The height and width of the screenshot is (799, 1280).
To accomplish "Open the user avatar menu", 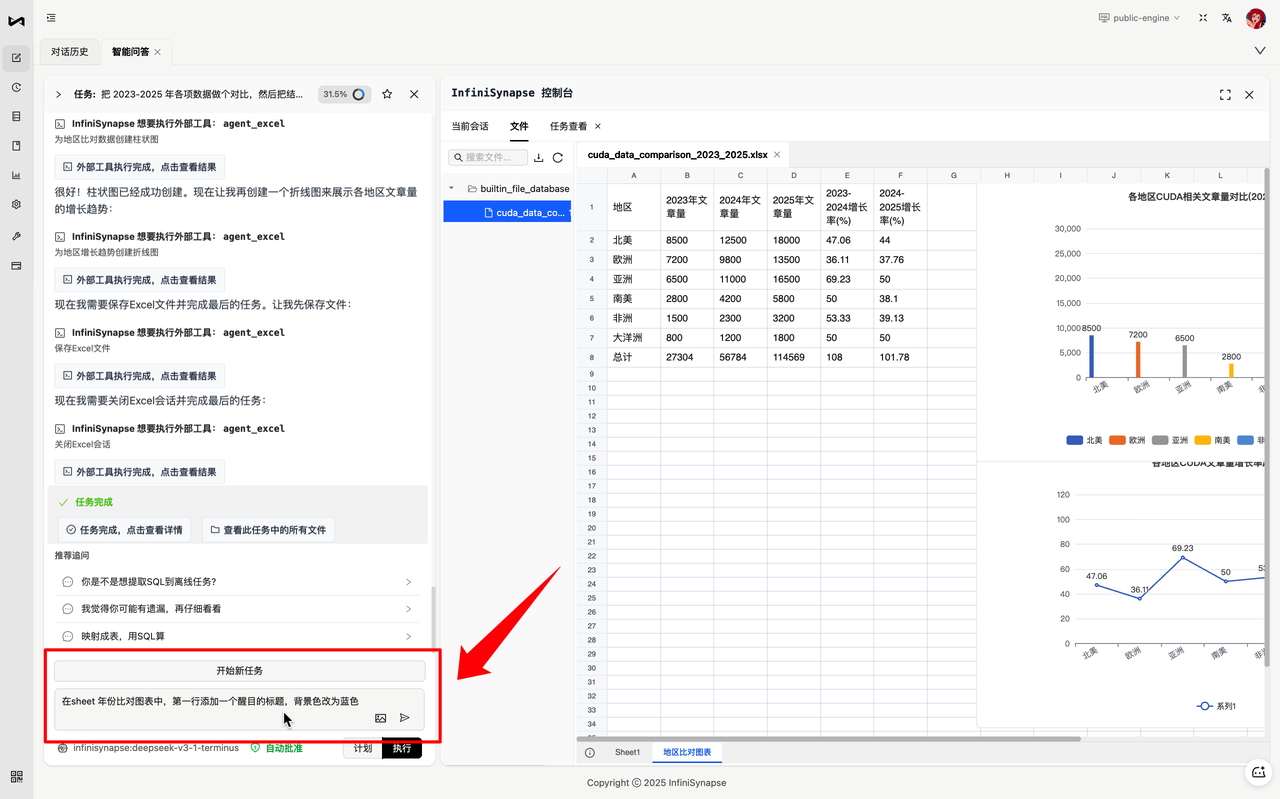I will click(1256, 18).
